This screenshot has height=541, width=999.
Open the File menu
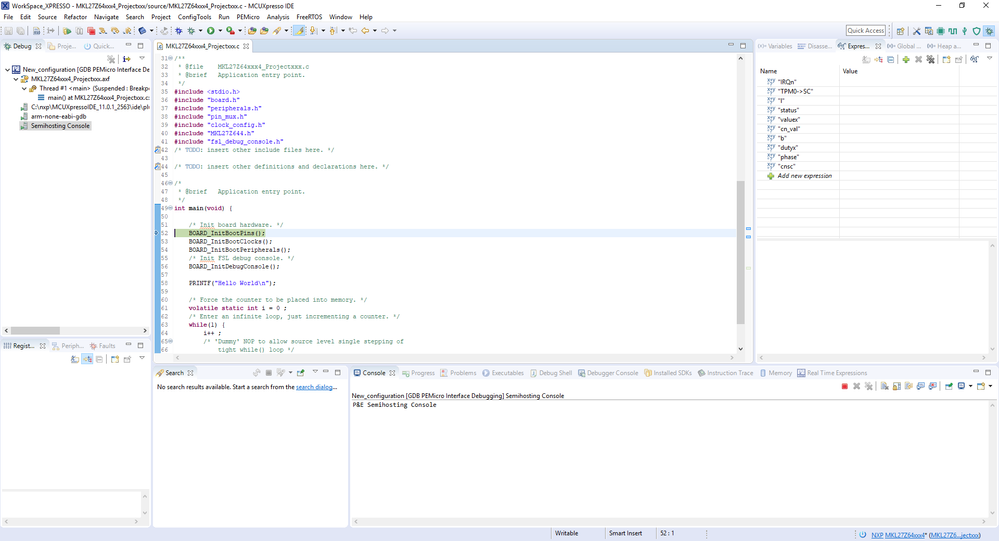[x=8, y=17]
